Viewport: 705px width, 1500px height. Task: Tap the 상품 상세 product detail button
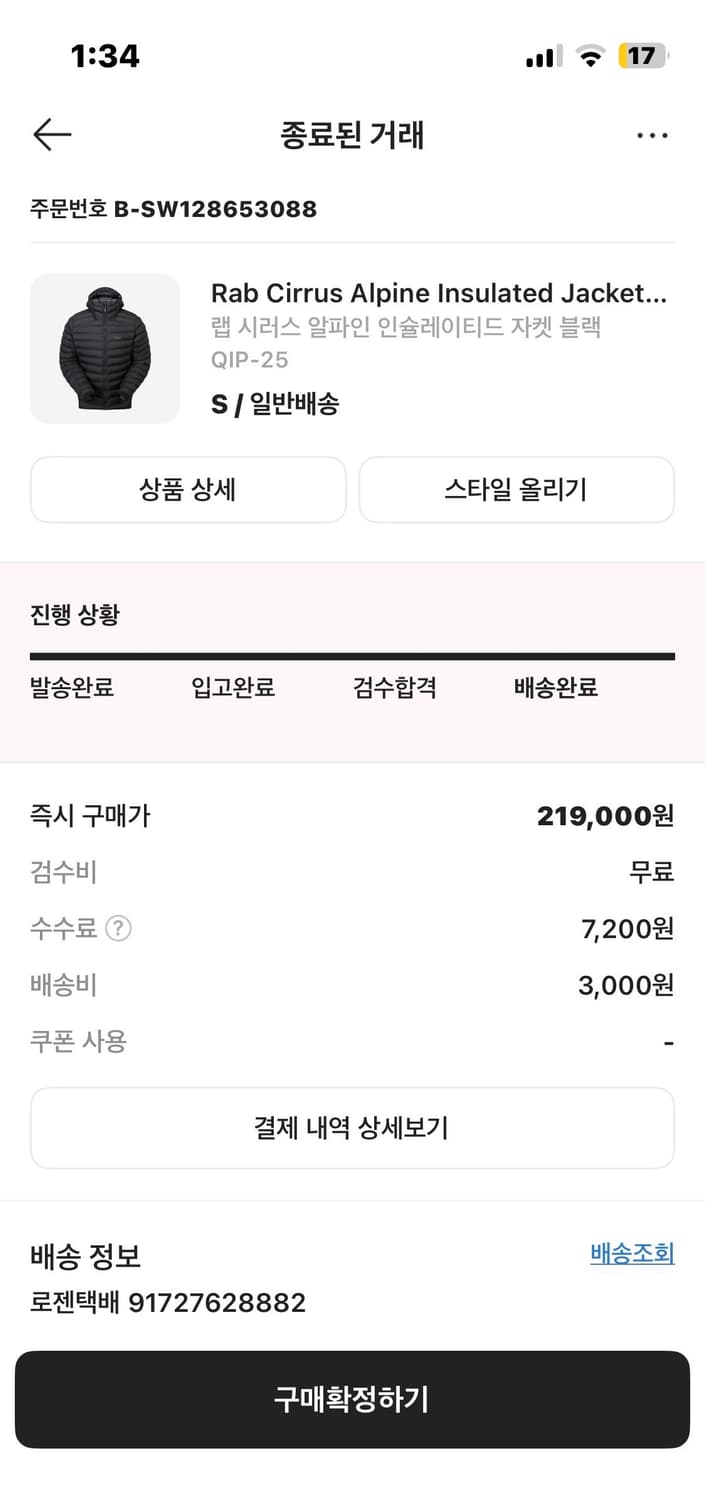point(188,490)
